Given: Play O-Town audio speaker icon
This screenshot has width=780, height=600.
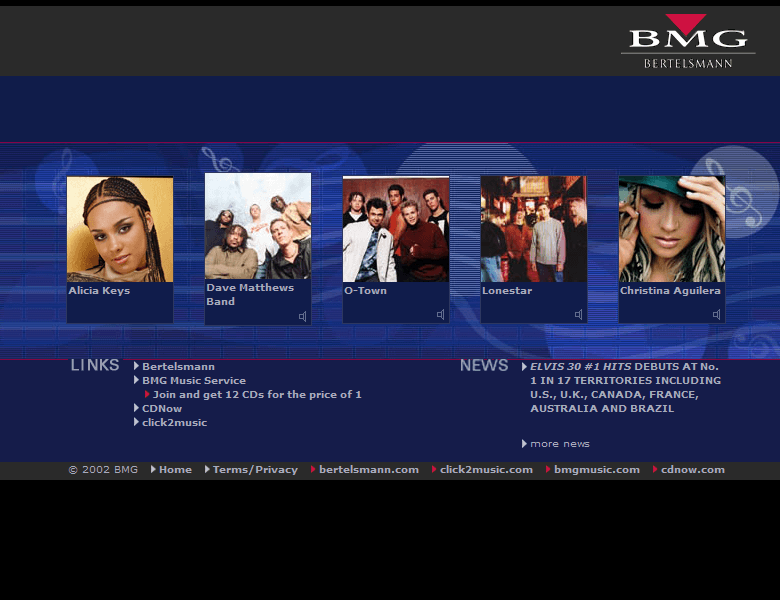Looking at the screenshot, I should tap(441, 314).
